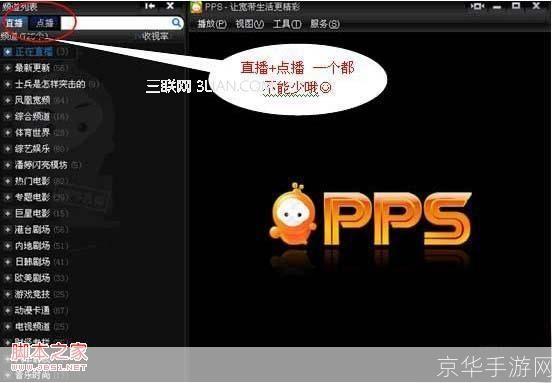Image resolution: width=552 pixels, height=383 pixels.
Task: Select the 港台剧场 row
Action: click(x=92, y=230)
